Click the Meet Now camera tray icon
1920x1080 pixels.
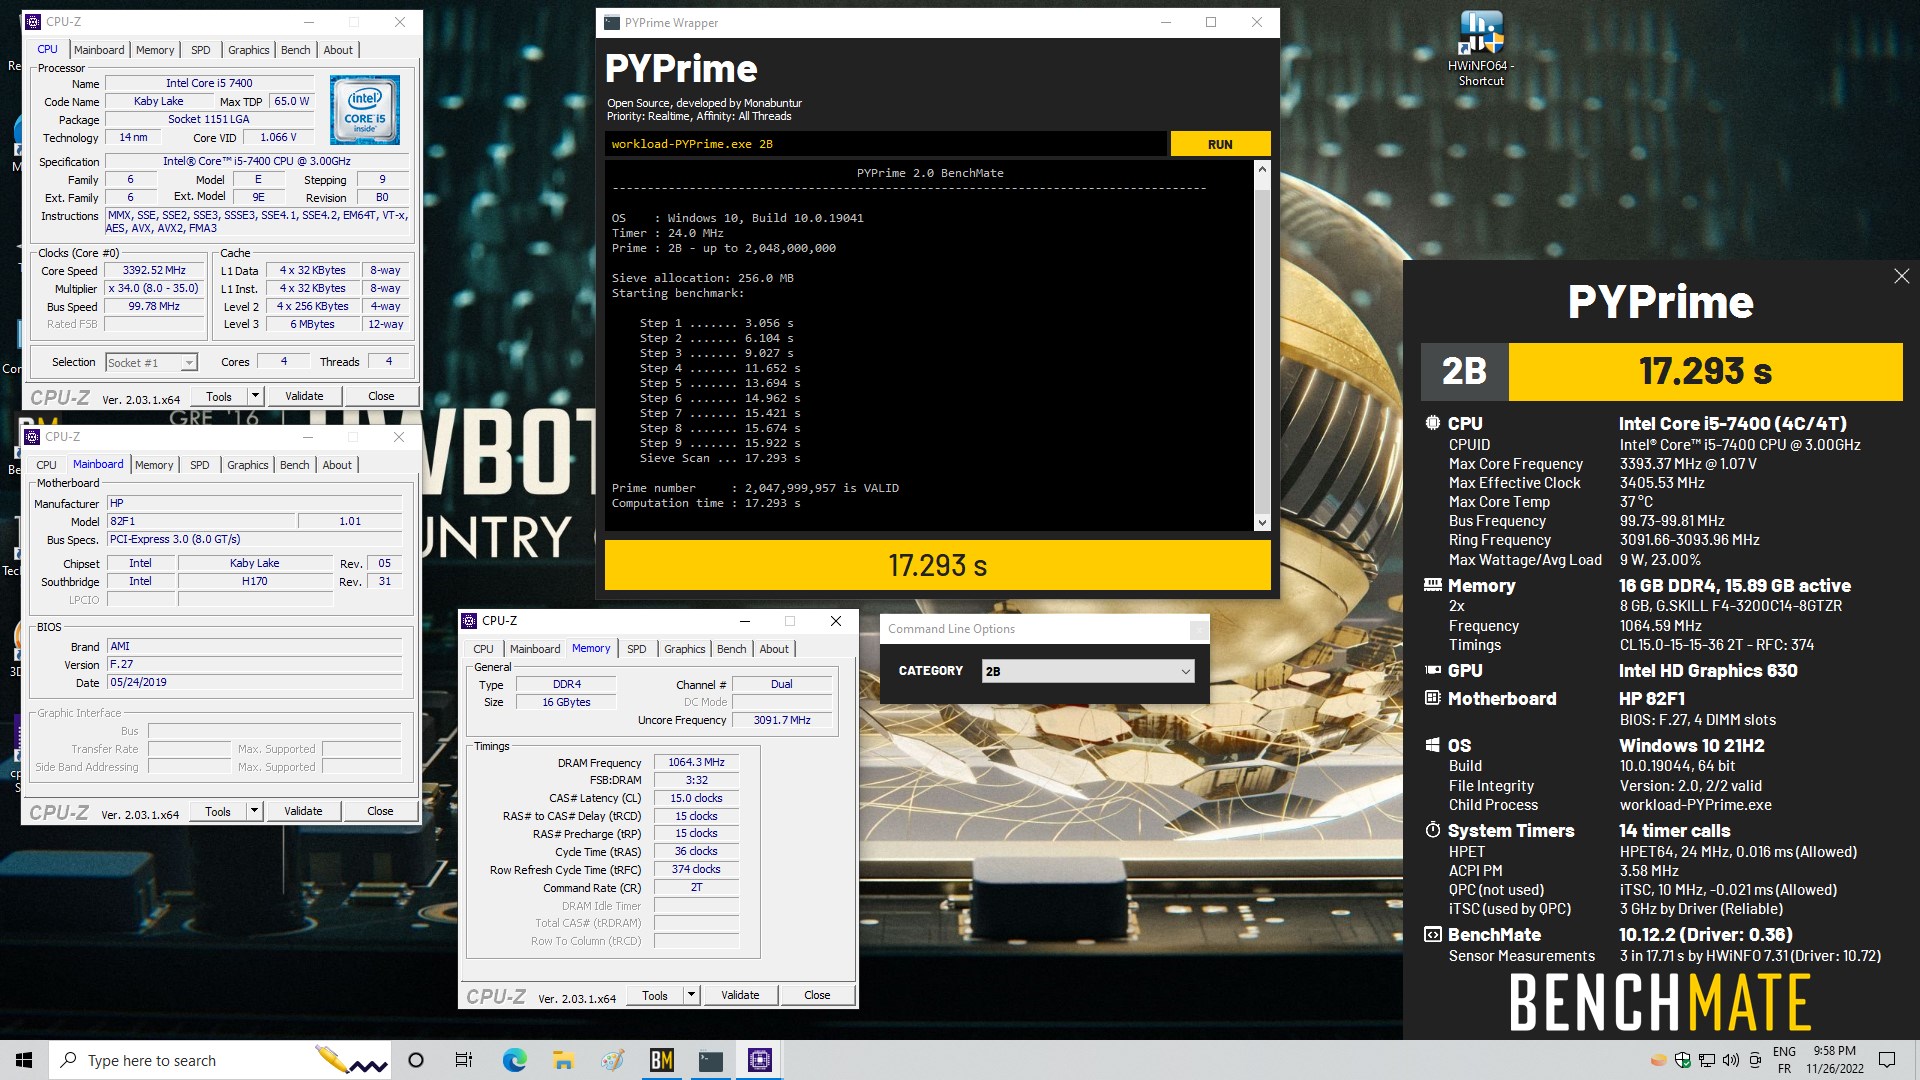1755,1060
